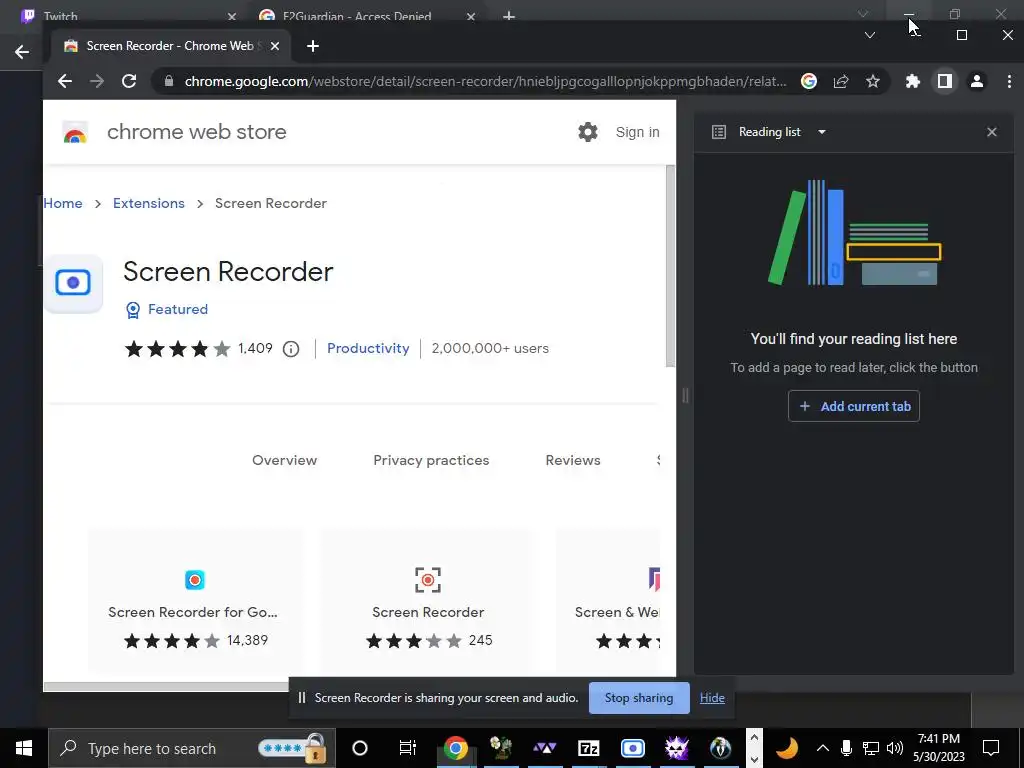
Task: Click the Type here to search box
Action: (x=192, y=748)
